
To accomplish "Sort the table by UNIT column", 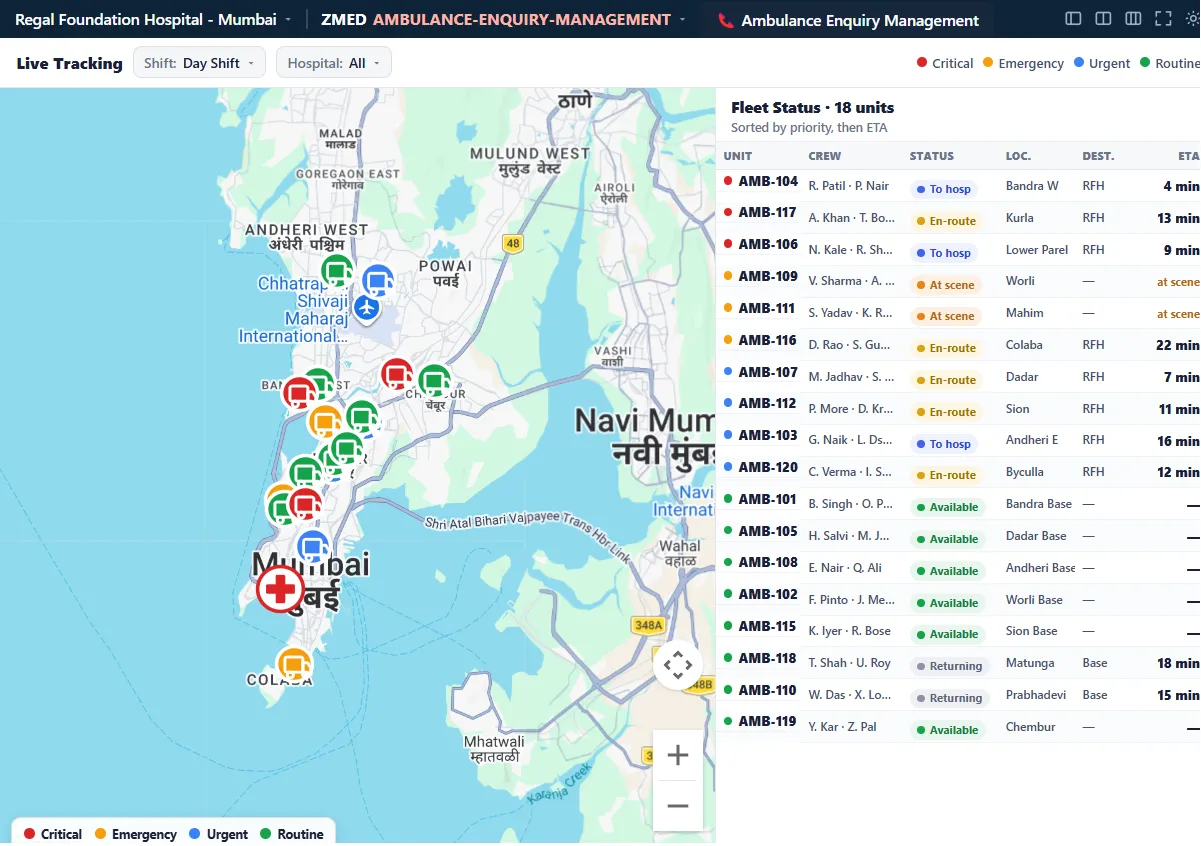I will point(738,156).
